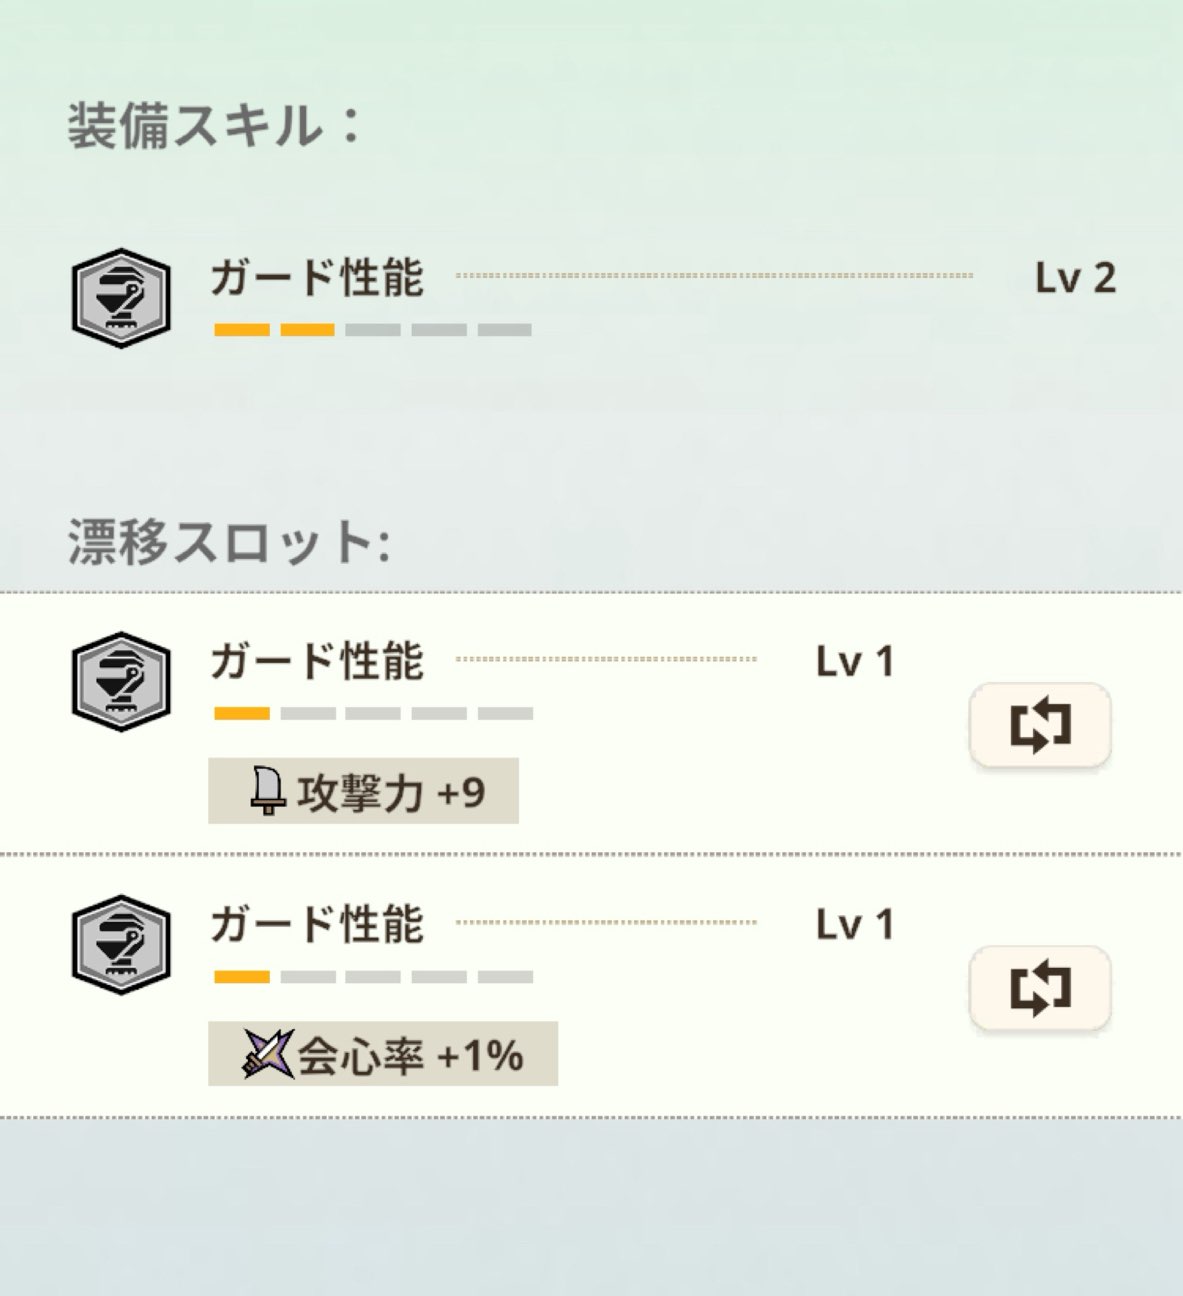Viewport: 1183px width, 1296px height.
Task: Click the sword icon beside 攻撃力 +9
Action: click(268, 791)
